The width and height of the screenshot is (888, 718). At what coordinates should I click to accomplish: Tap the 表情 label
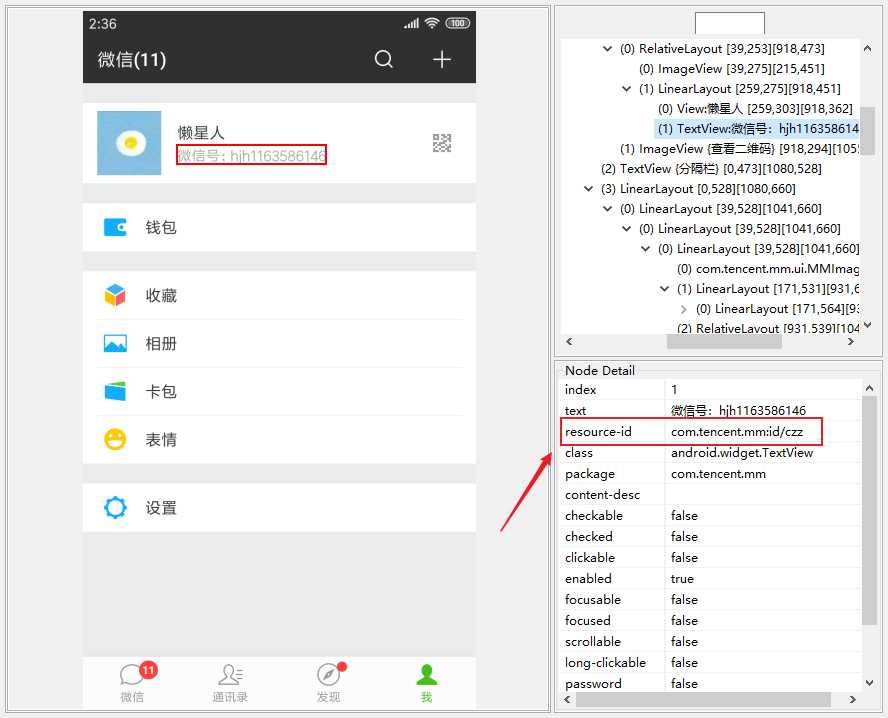coord(161,439)
